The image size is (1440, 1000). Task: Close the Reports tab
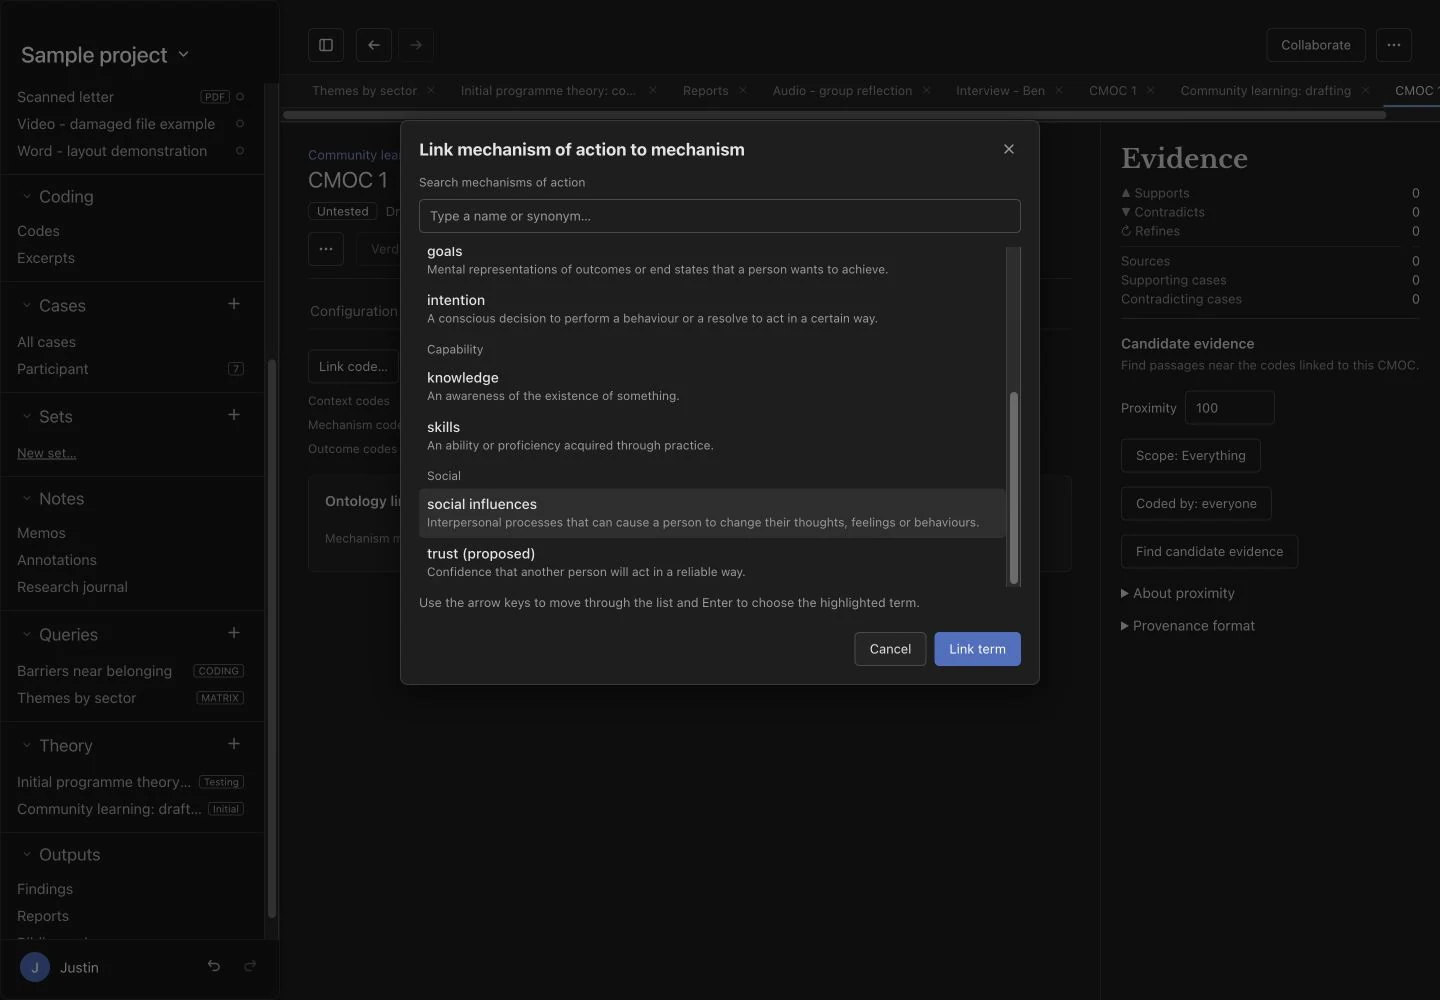743,90
